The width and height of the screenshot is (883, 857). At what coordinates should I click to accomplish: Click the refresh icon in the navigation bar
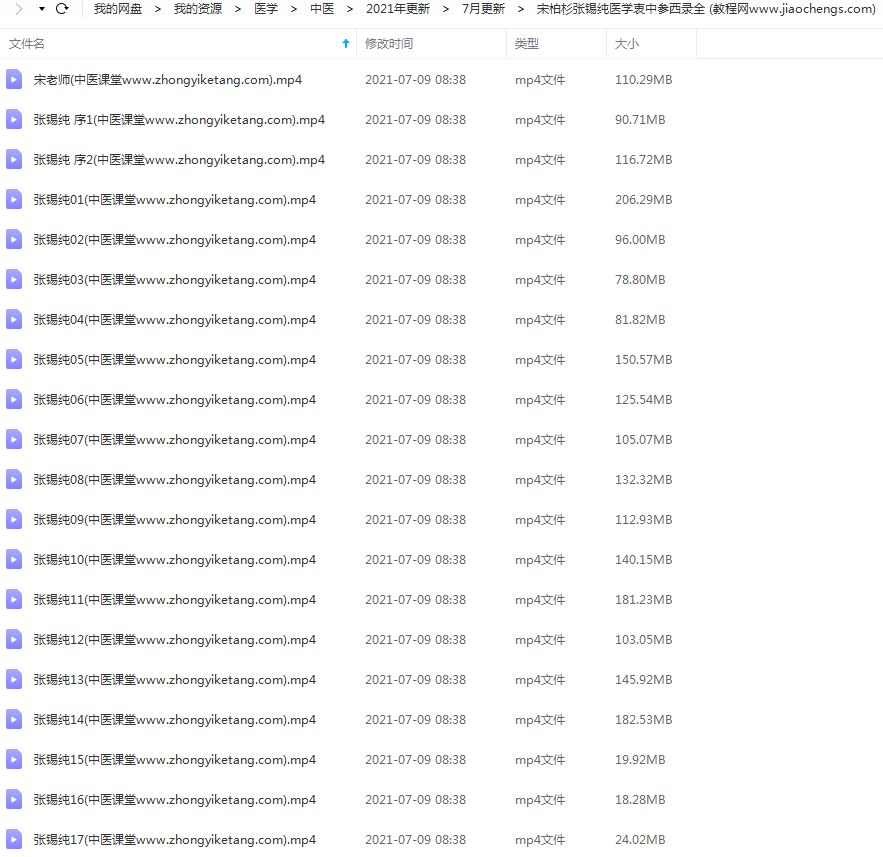pos(62,8)
